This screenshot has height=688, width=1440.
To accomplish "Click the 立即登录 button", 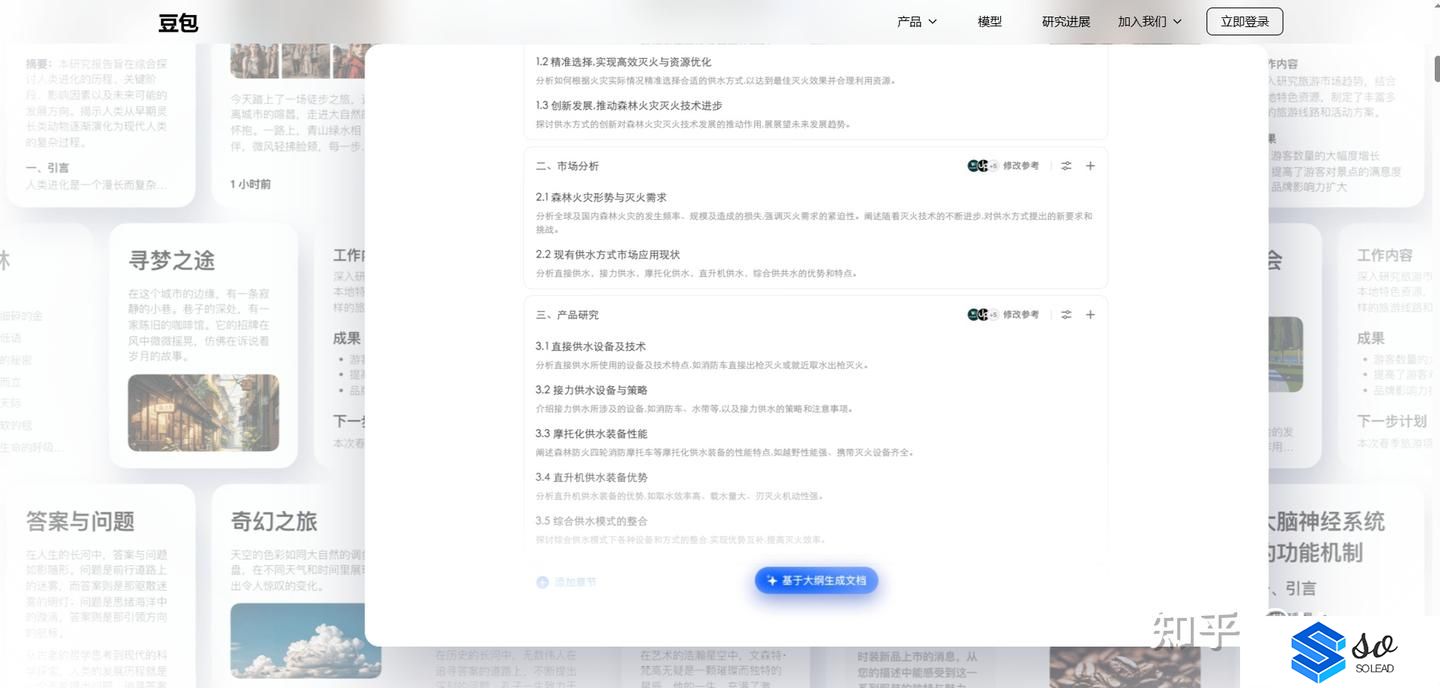I will (1245, 21).
